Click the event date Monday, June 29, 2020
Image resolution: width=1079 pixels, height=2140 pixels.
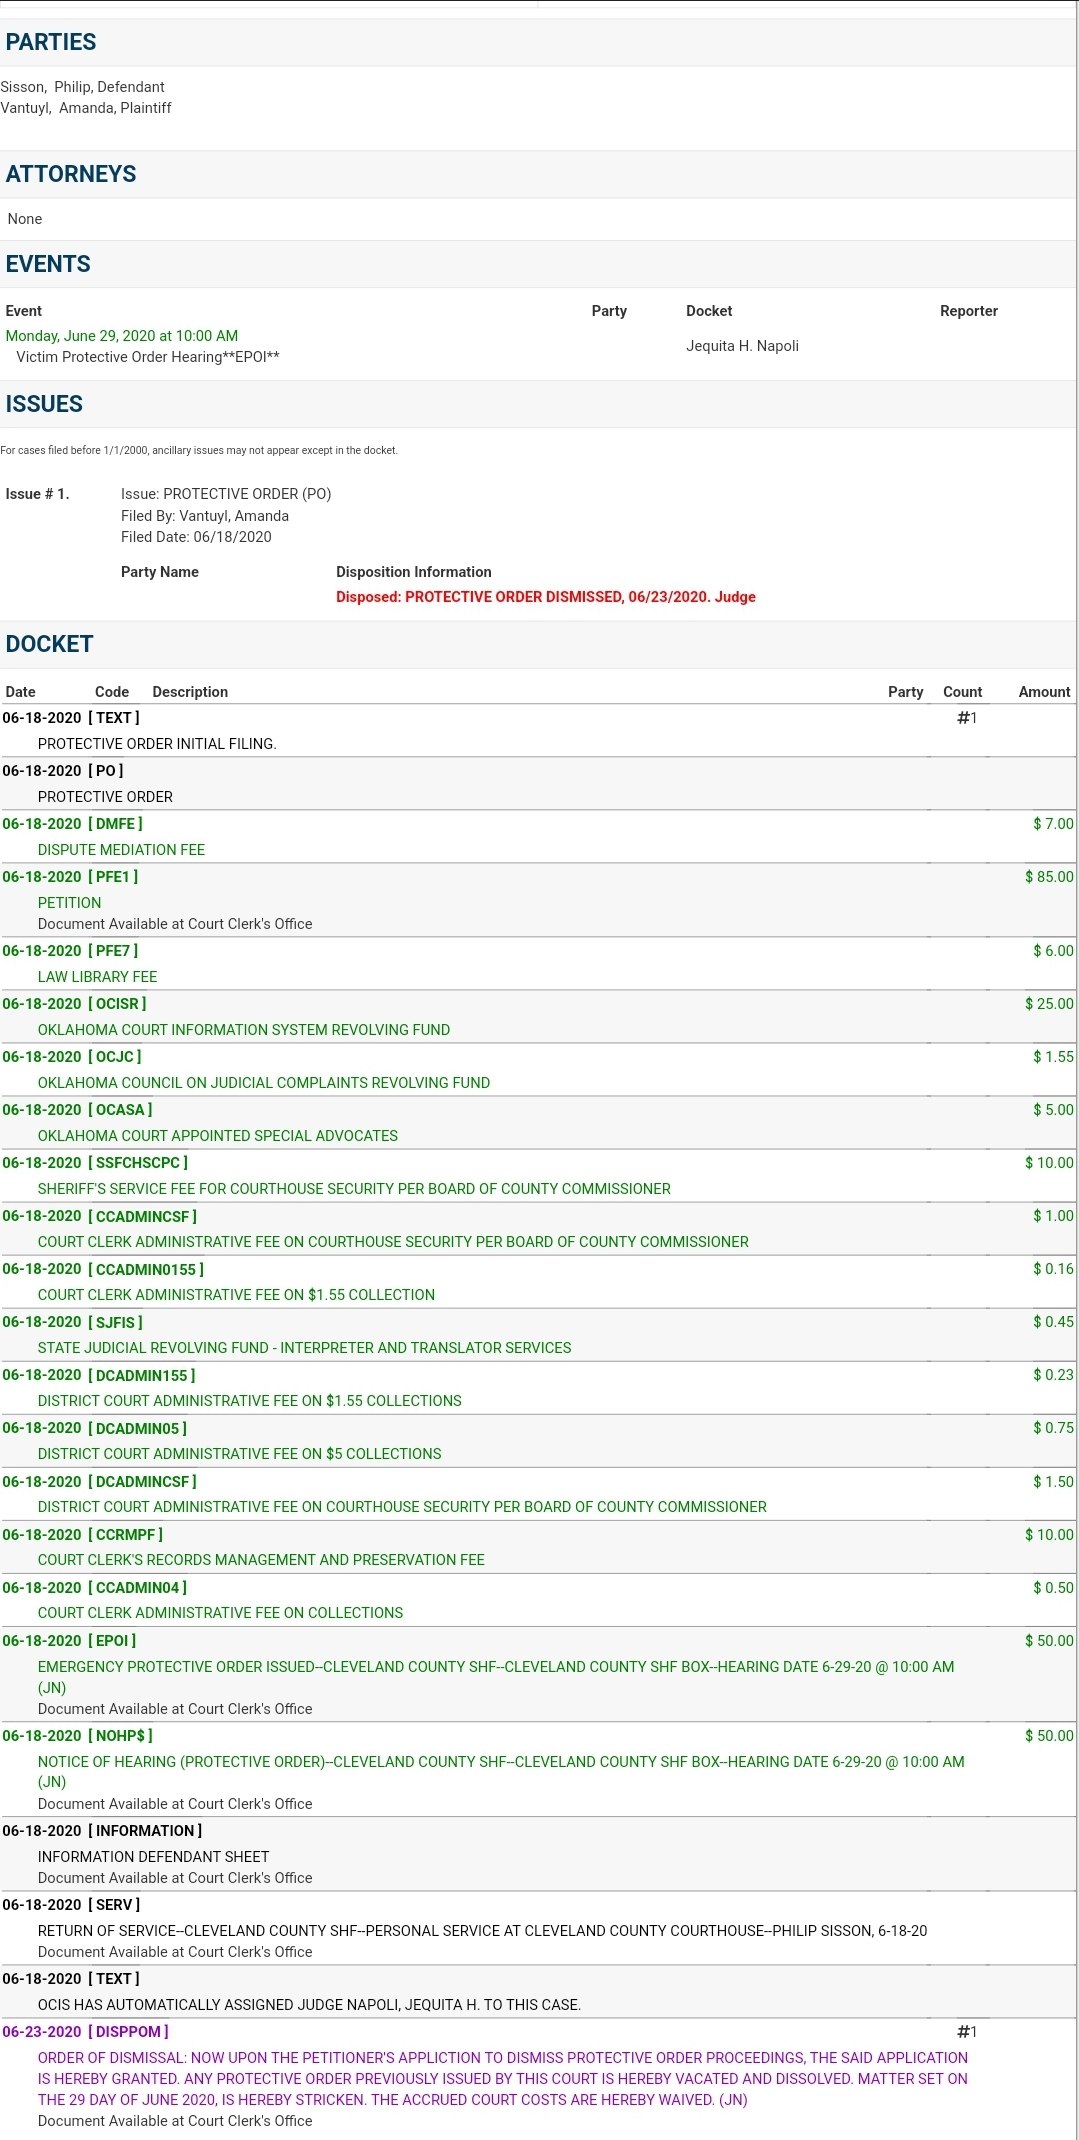122,336
